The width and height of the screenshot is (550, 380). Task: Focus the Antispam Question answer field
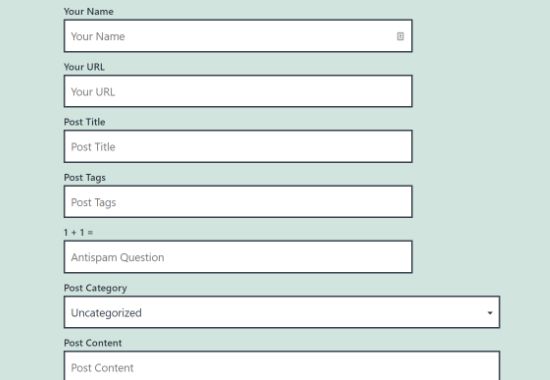pyautogui.click(x=238, y=257)
